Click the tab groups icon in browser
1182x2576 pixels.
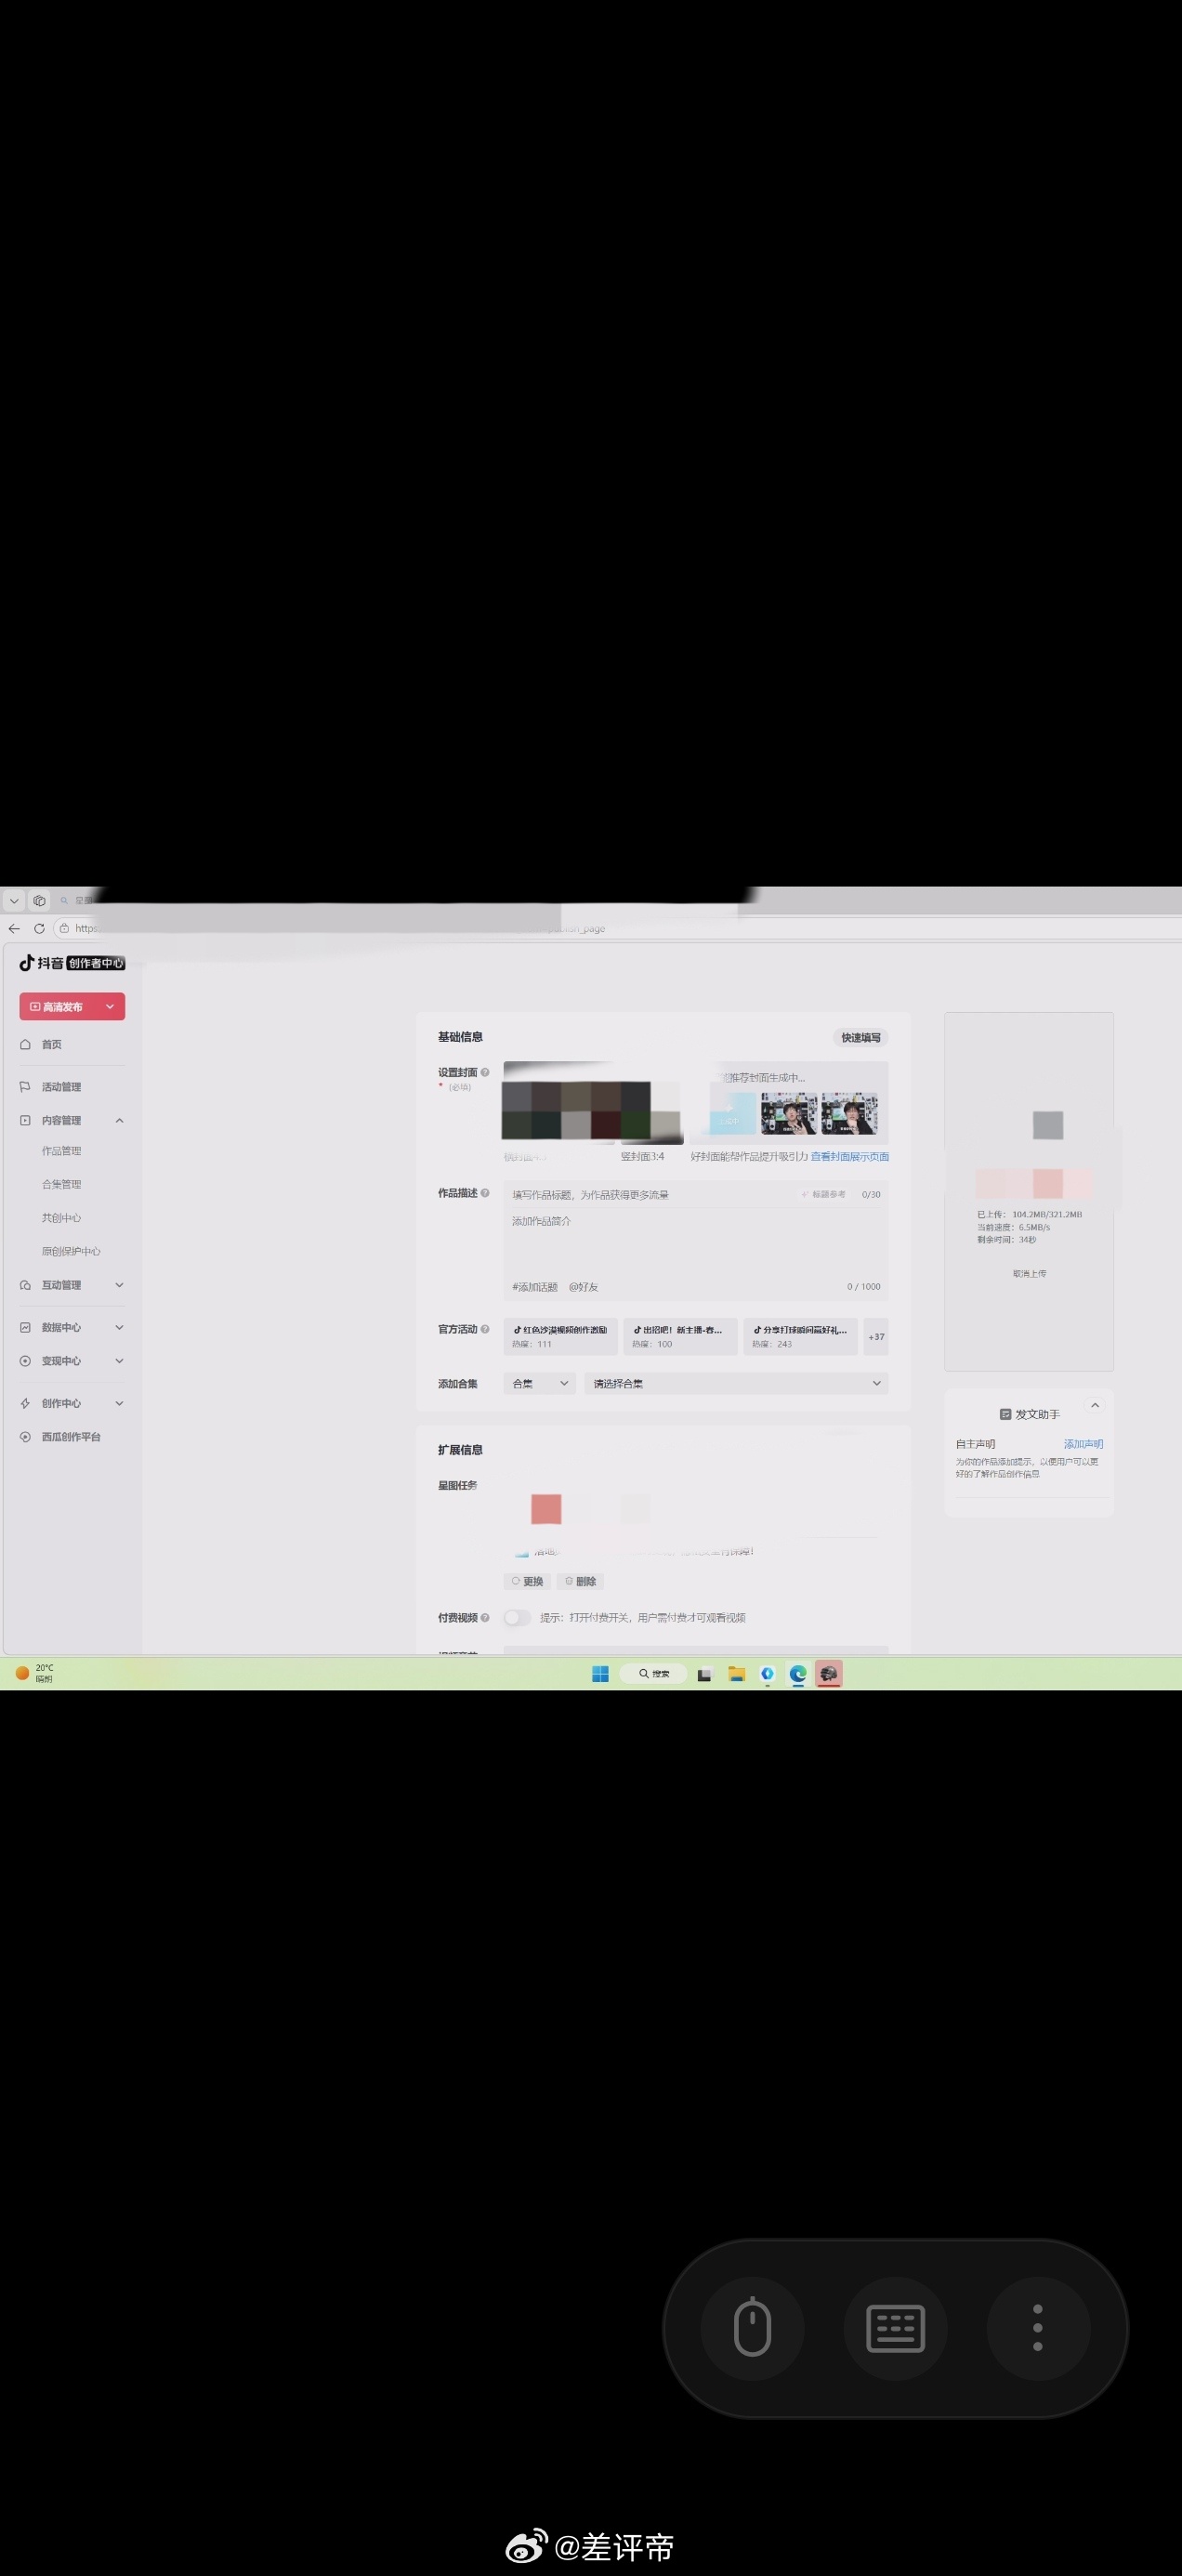[x=39, y=900]
